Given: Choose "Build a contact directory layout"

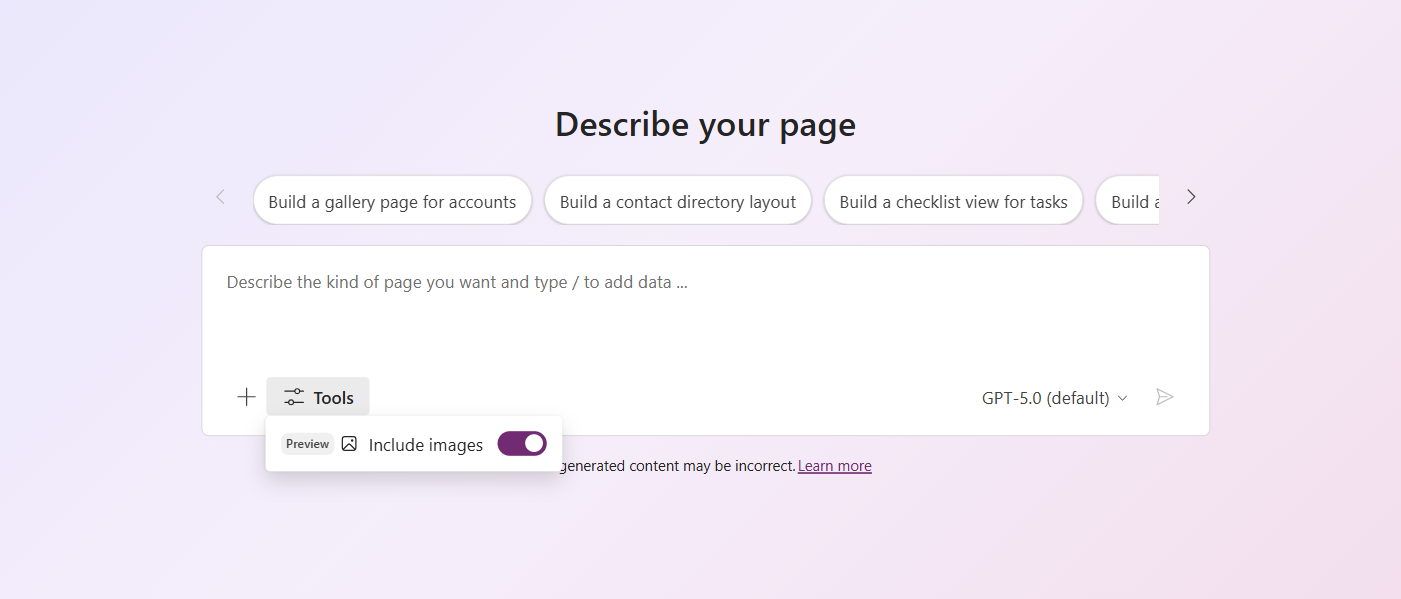Looking at the screenshot, I should pyautogui.click(x=677, y=200).
